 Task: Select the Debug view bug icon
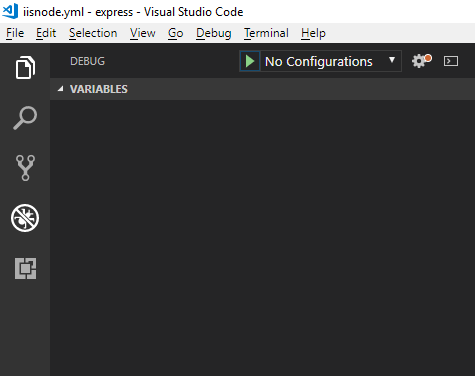click(x=25, y=218)
